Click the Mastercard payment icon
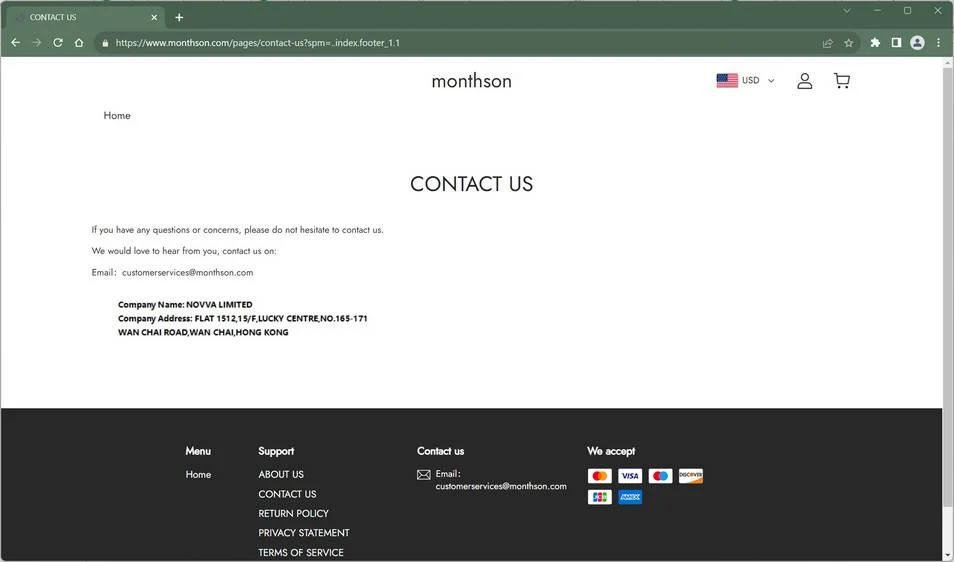954x562 pixels. tap(599, 476)
